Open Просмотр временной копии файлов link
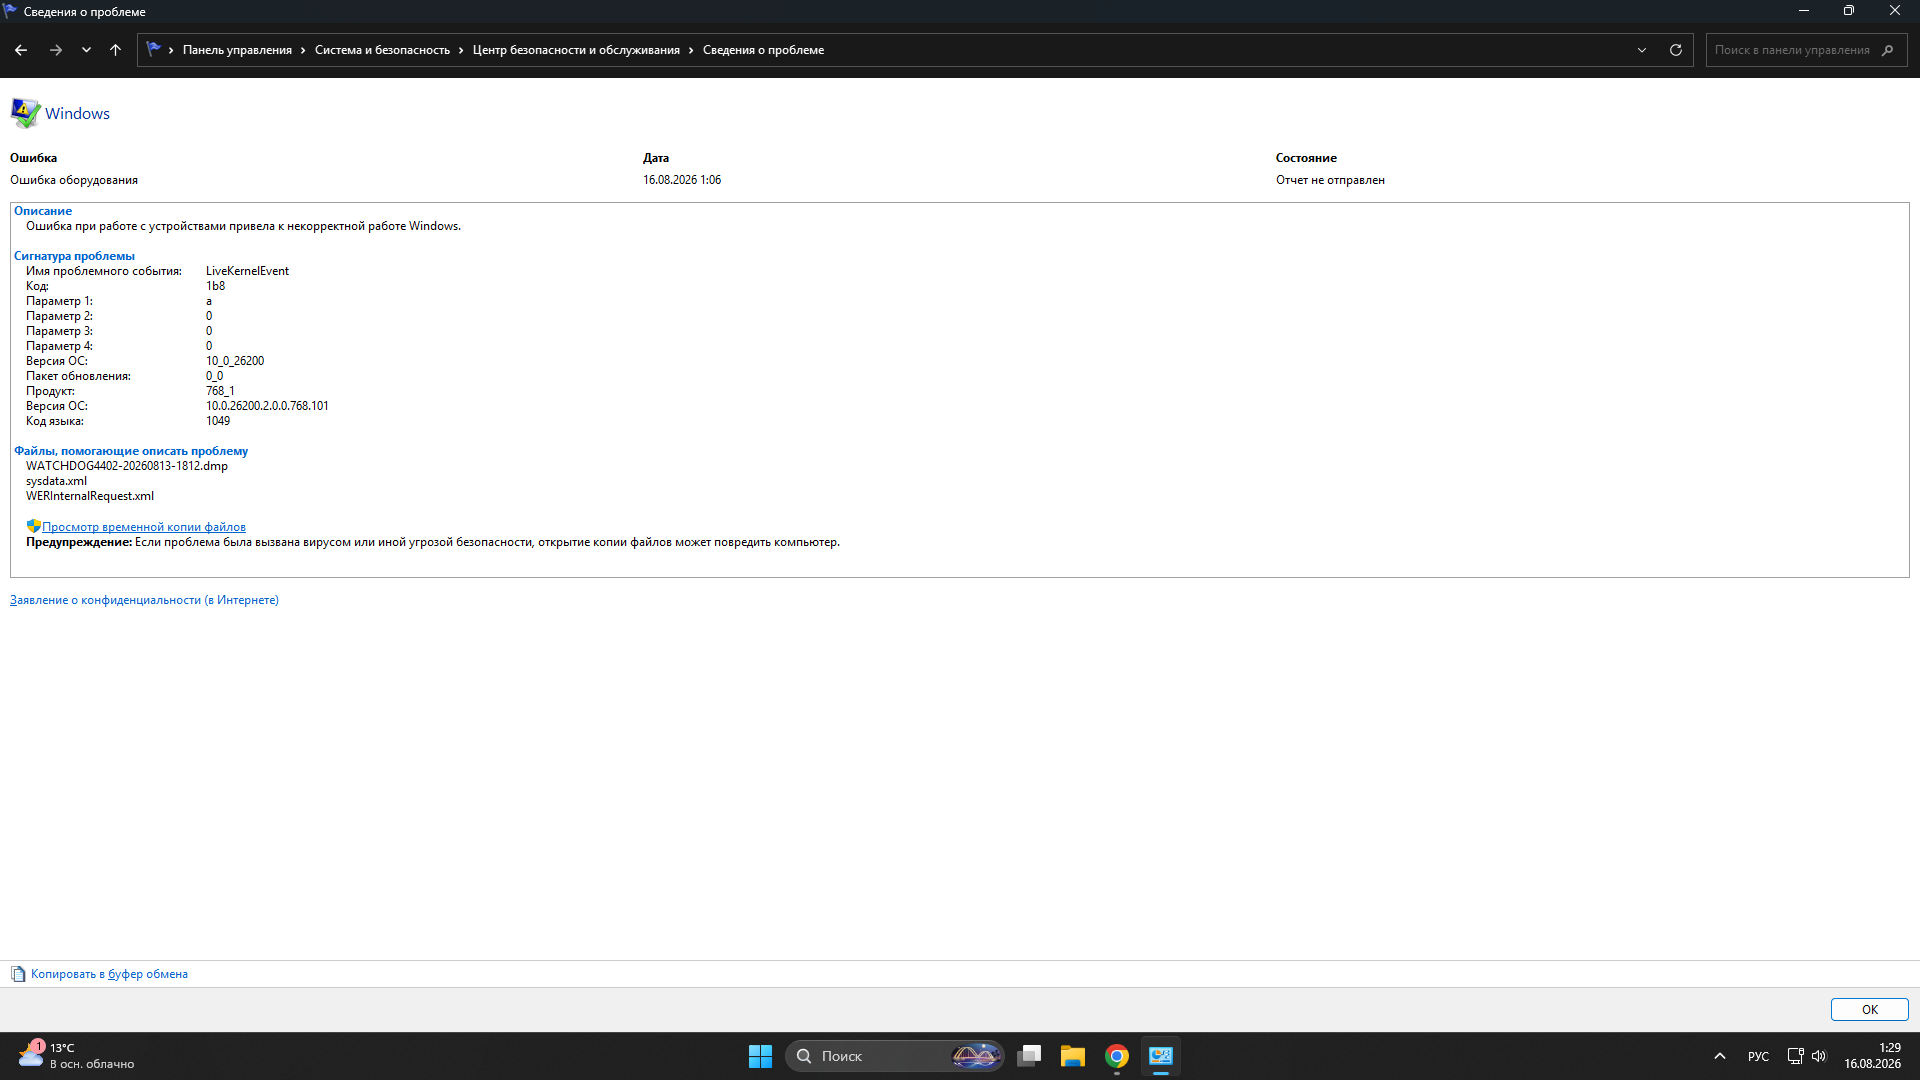 tap(144, 527)
